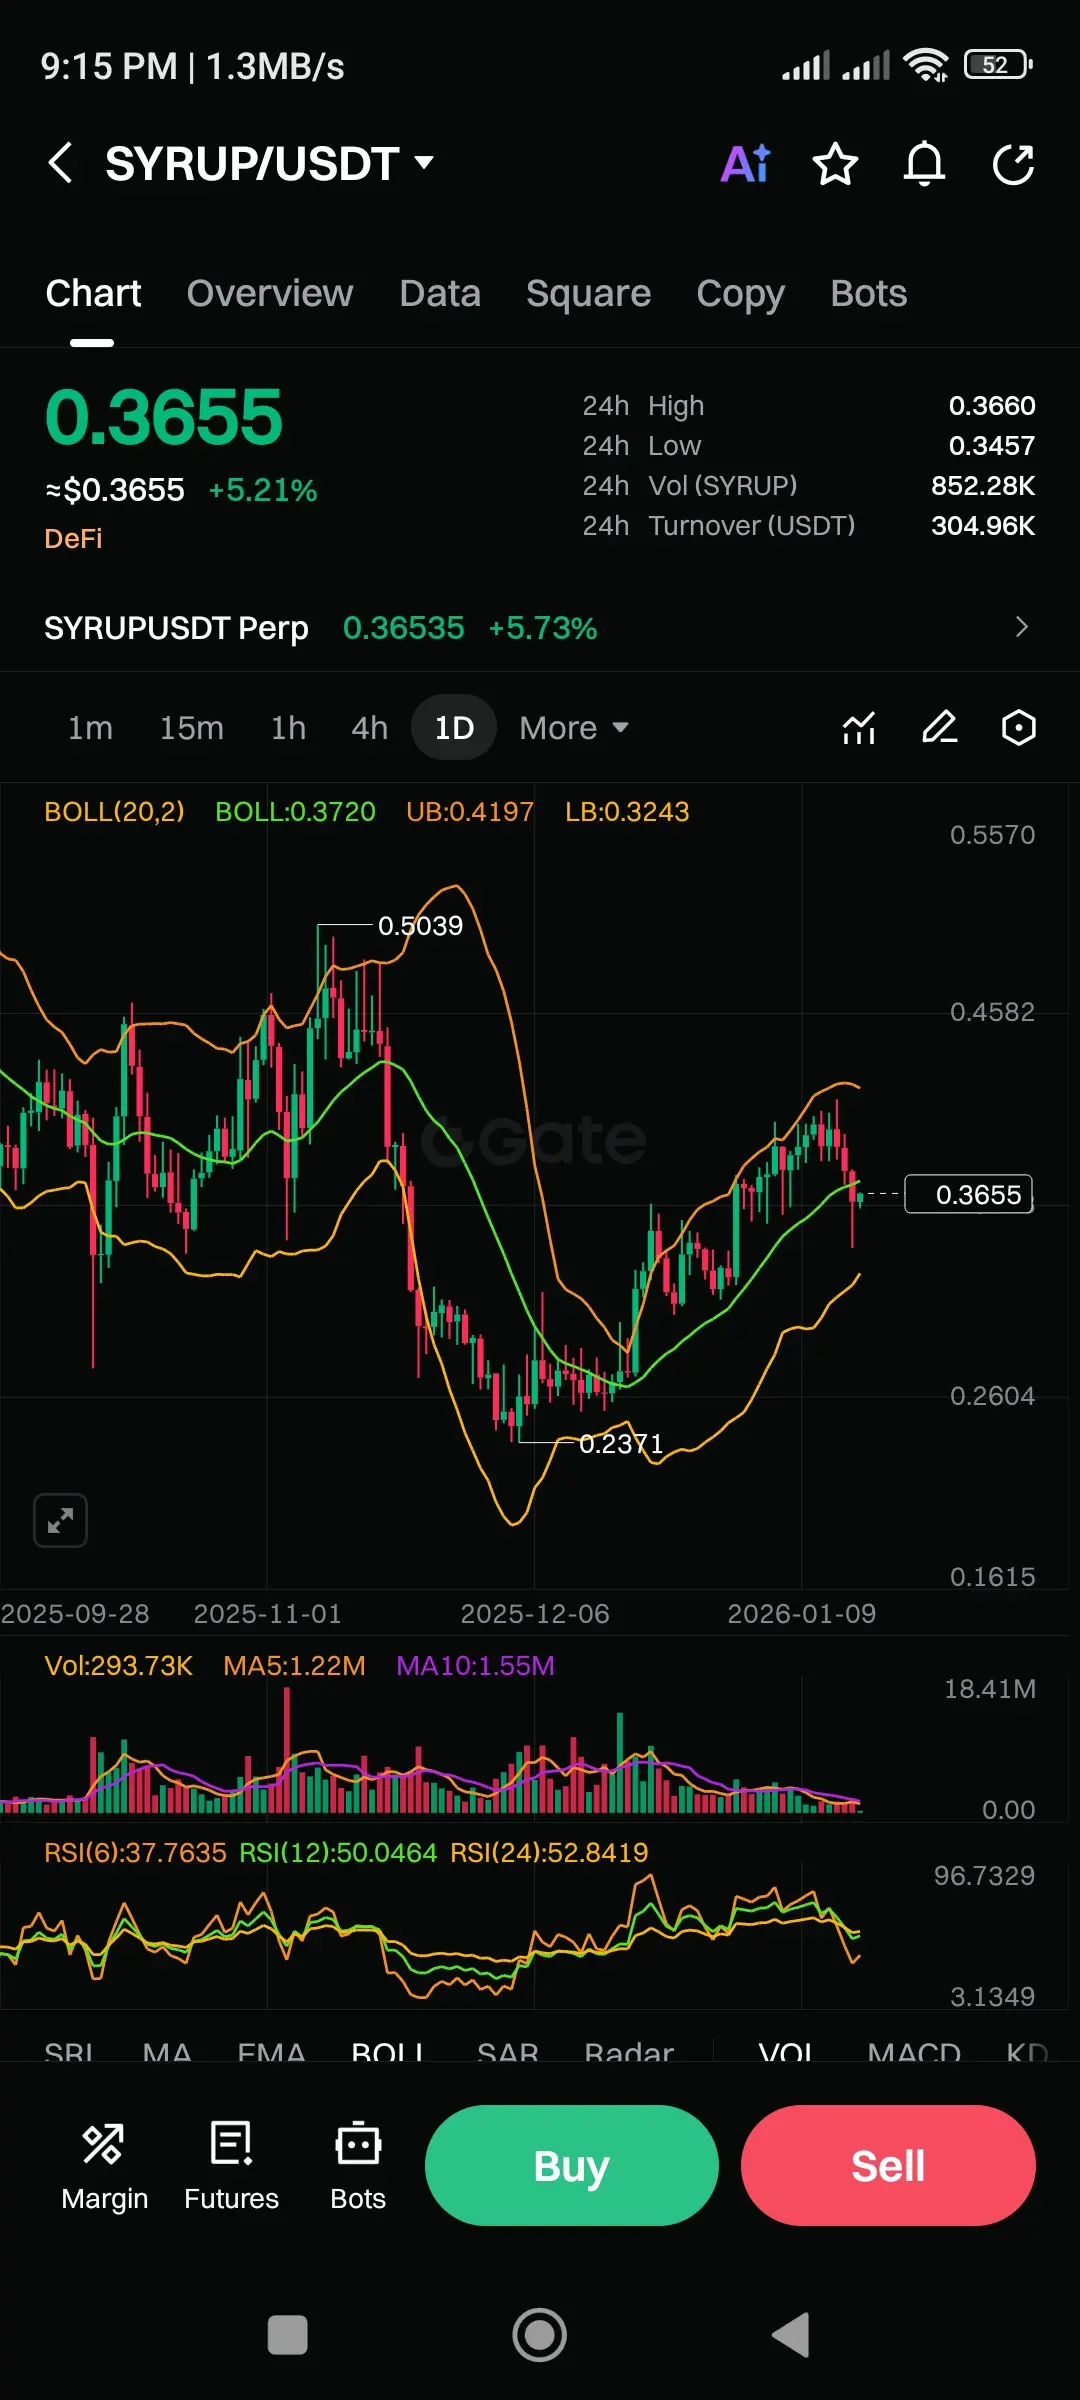This screenshot has height=2400, width=1080.
Task: Tap the green Buy button
Action: point(572,2165)
